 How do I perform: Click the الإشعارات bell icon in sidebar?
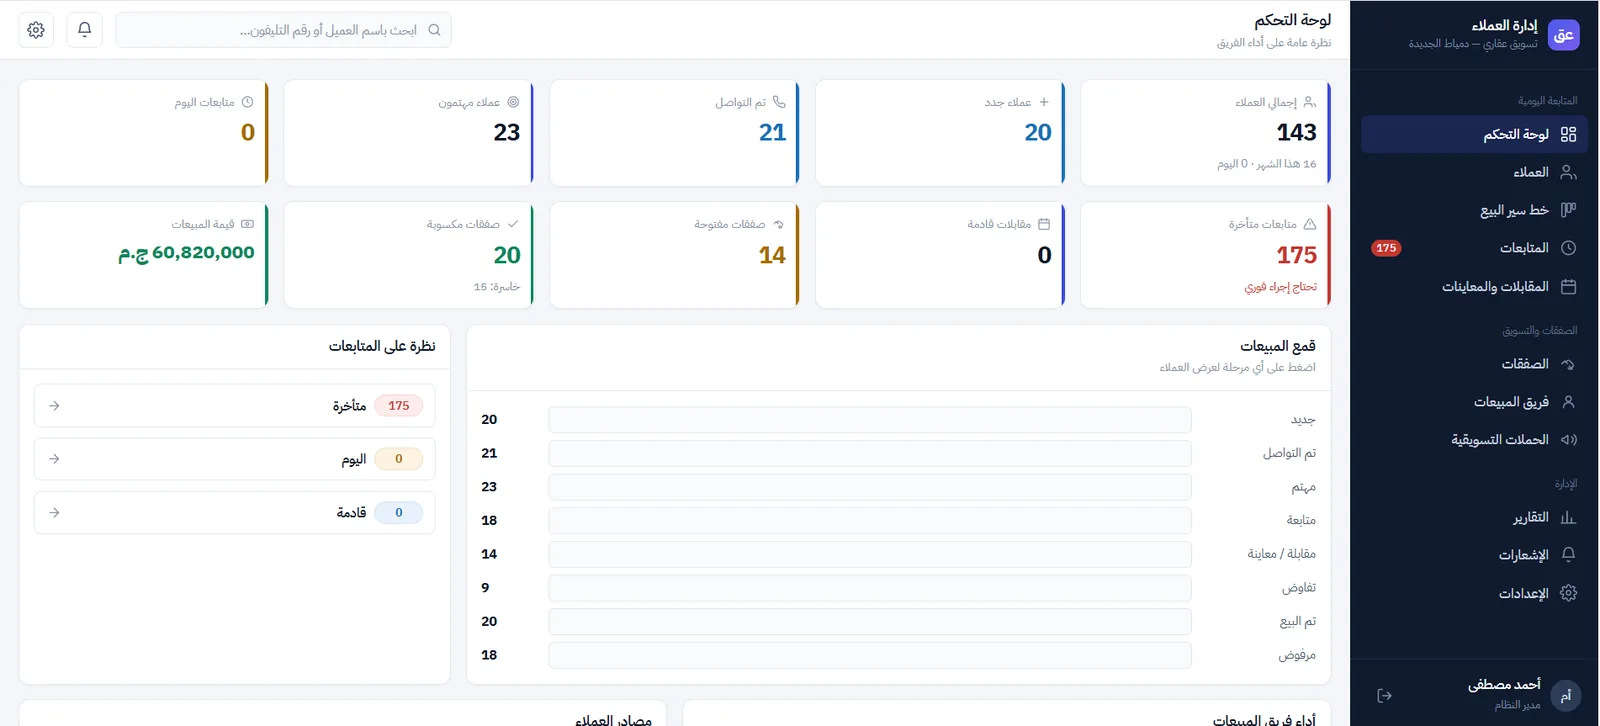point(1568,555)
